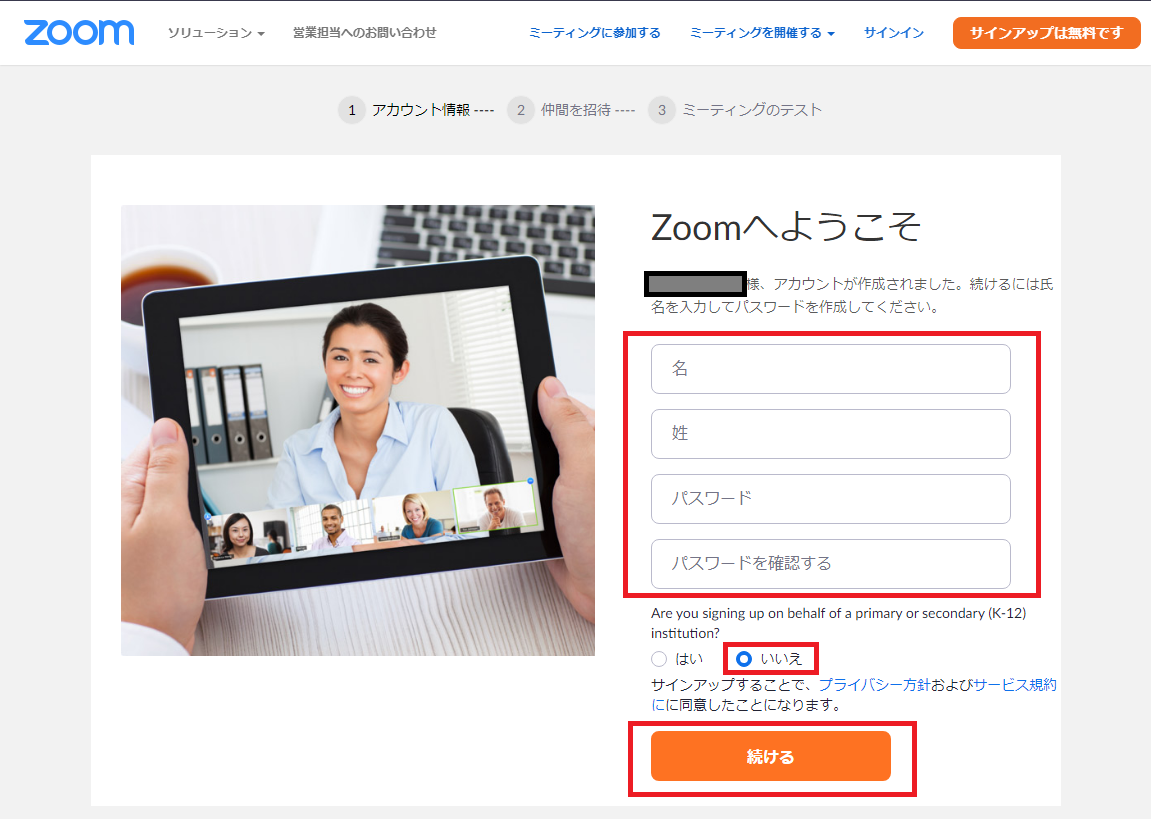Open the ソリューション dropdown menu
Viewport: 1151px width, 819px height.
[x=216, y=33]
